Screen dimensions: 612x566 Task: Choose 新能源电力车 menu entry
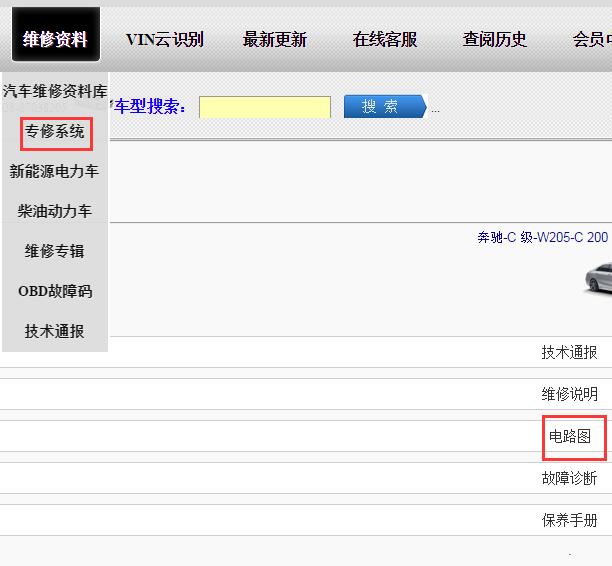point(55,171)
